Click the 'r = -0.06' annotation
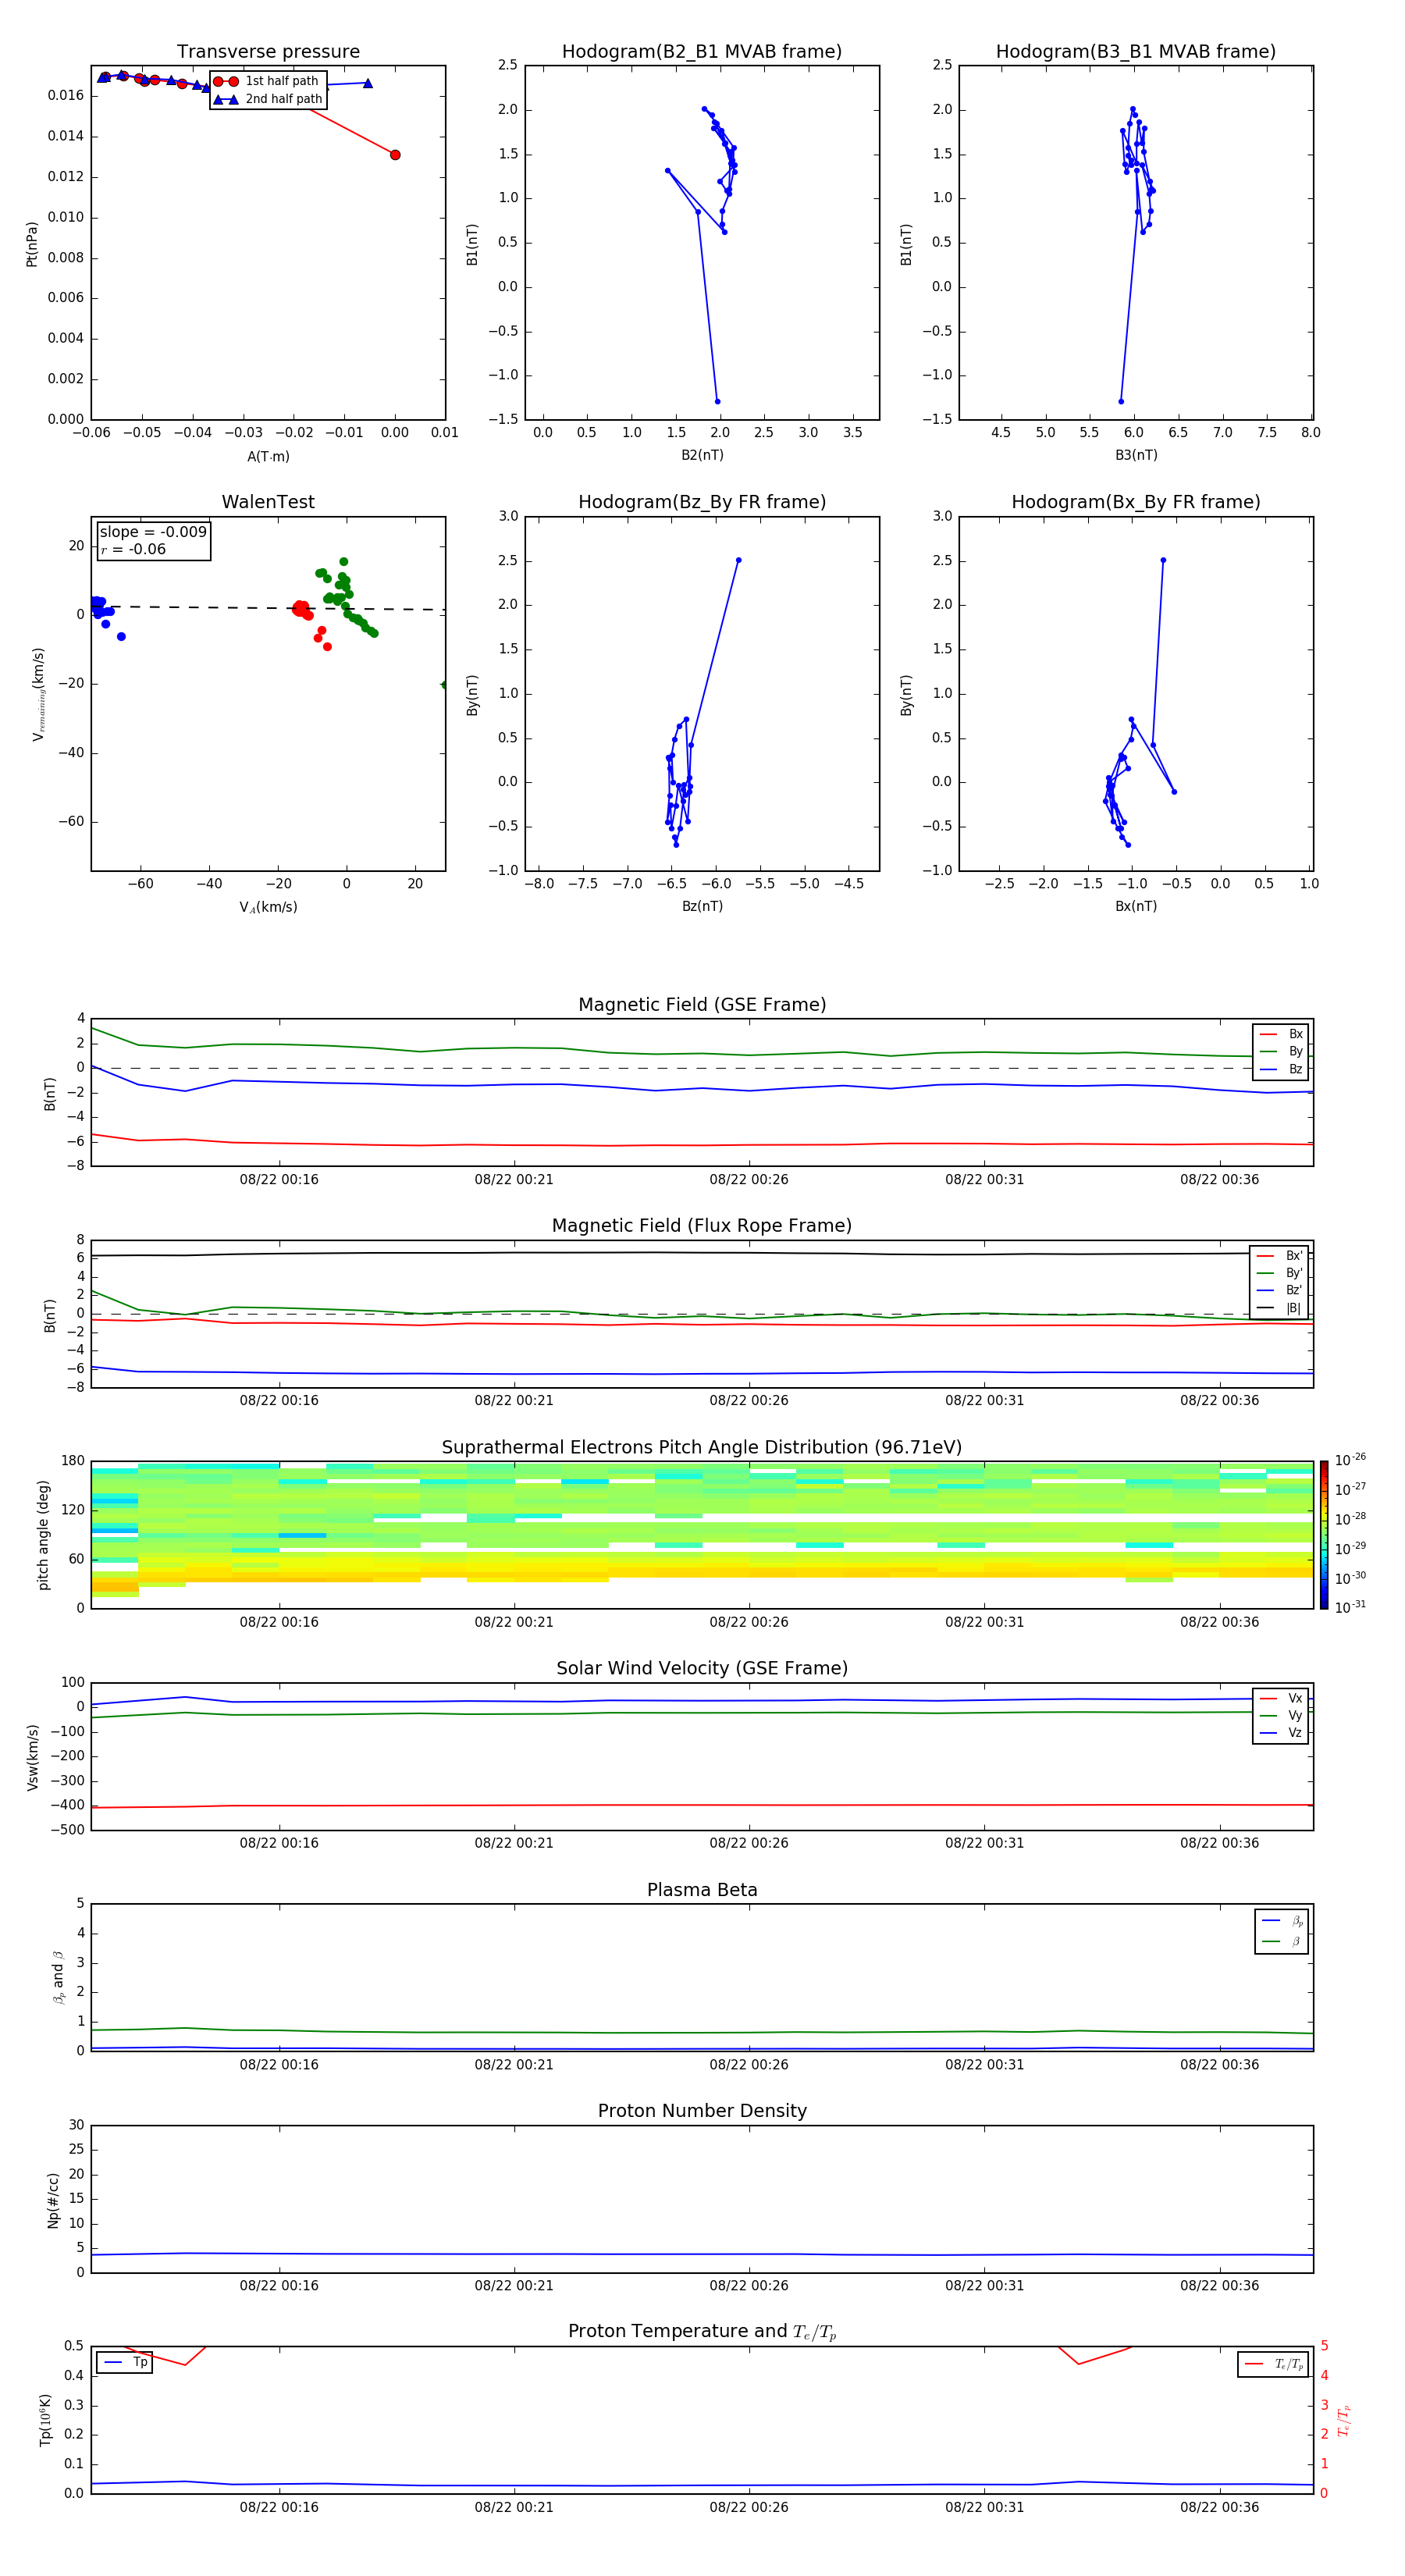Image resolution: width=1405 pixels, height=2576 pixels. click(x=133, y=550)
